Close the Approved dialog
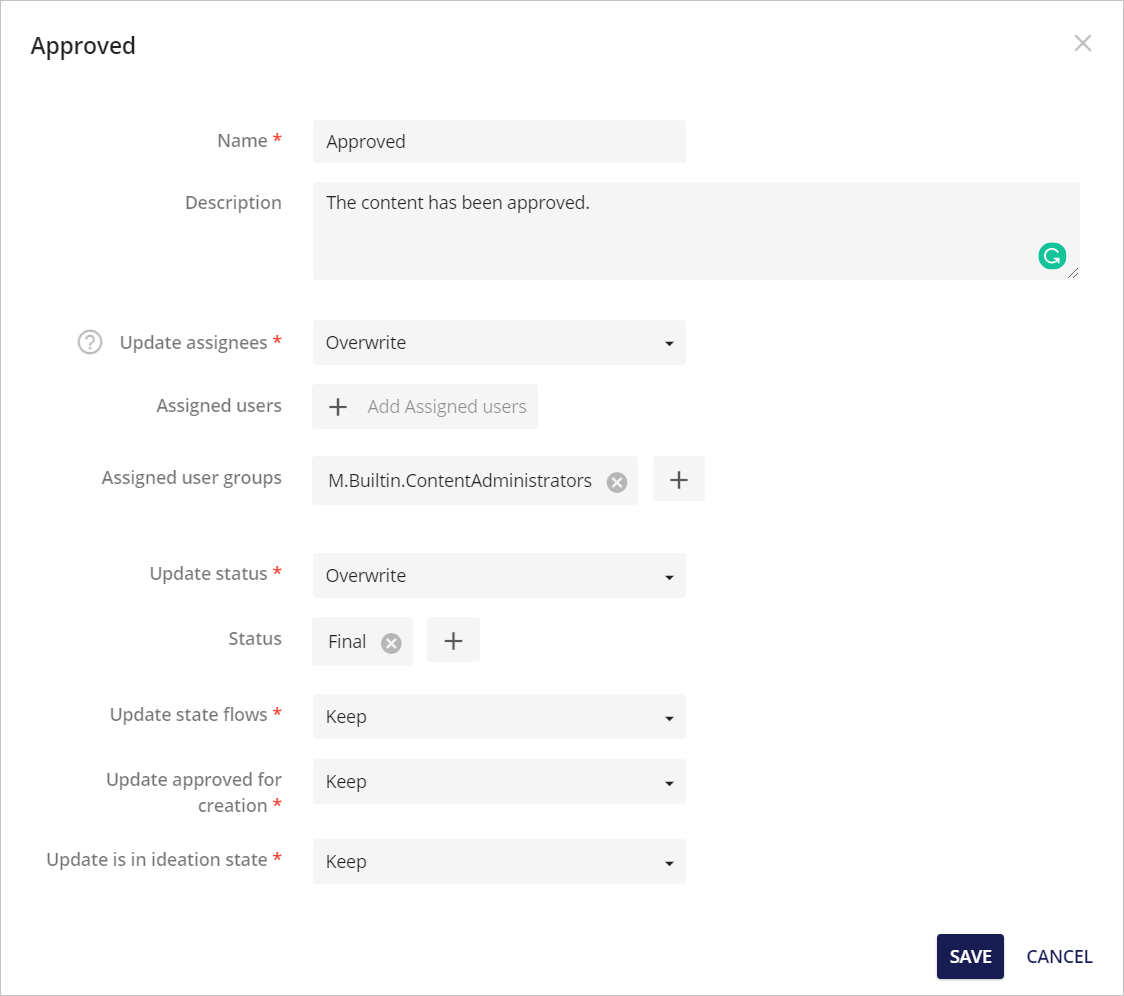This screenshot has height=996, width=1124. pyautogui.click(x=1082, y=43)
